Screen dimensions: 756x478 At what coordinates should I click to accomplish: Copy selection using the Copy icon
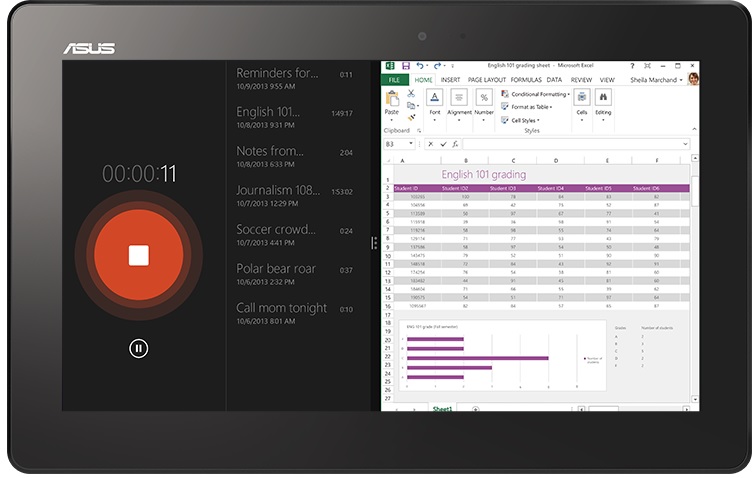point(411,105)
